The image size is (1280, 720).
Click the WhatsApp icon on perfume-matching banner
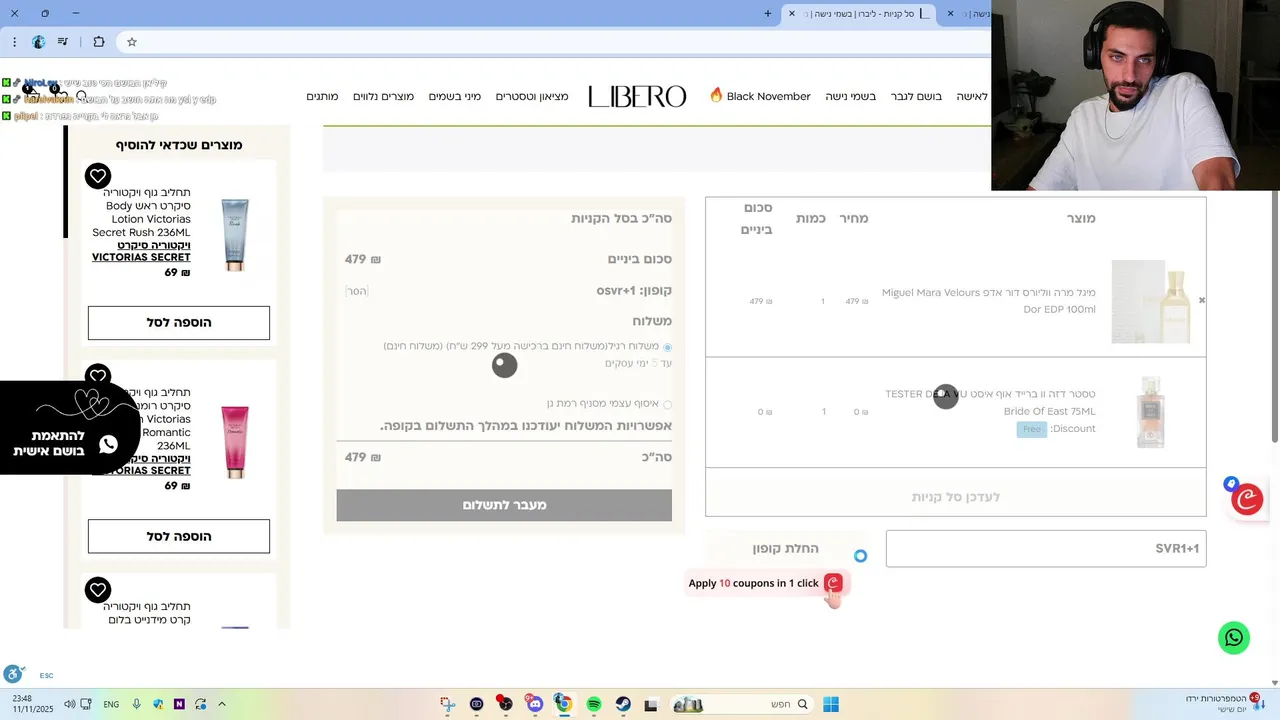point(109,444)
